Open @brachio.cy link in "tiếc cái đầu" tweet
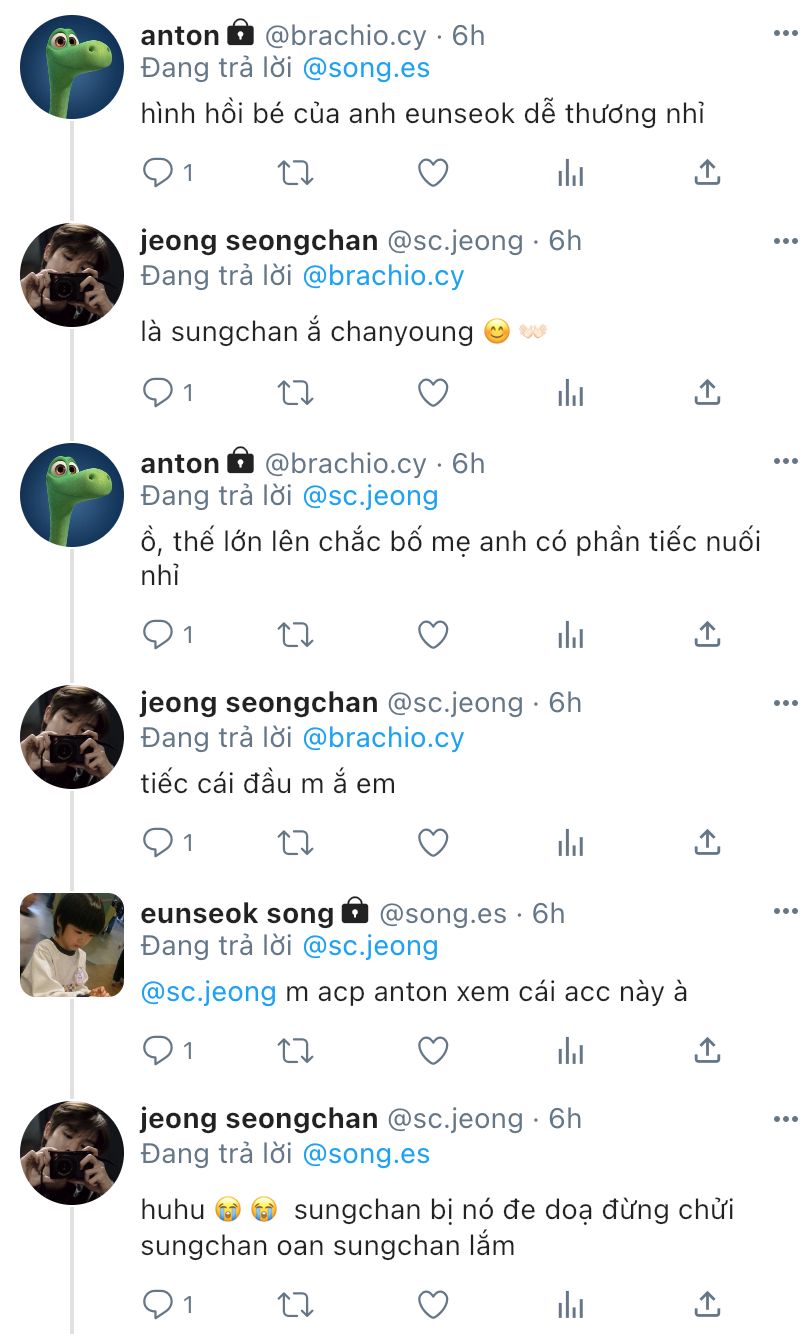Image resolution: width=807 pixels, height=1334 pixels. pos(383,737)
